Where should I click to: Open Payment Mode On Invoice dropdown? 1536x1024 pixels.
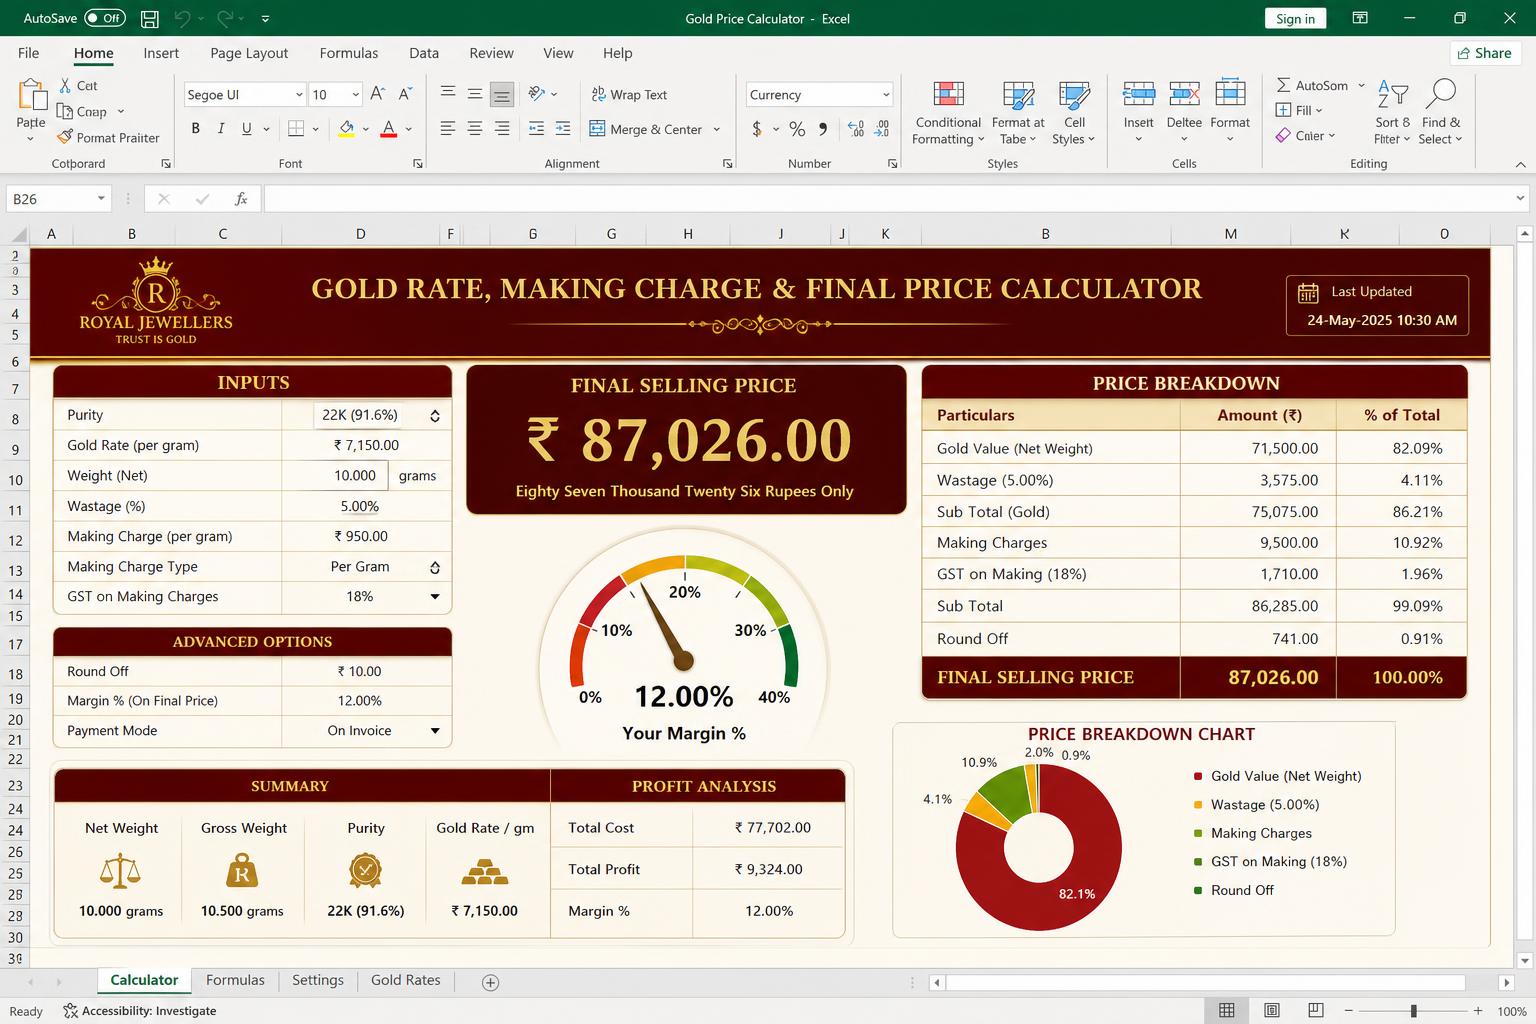coord(435,731)
